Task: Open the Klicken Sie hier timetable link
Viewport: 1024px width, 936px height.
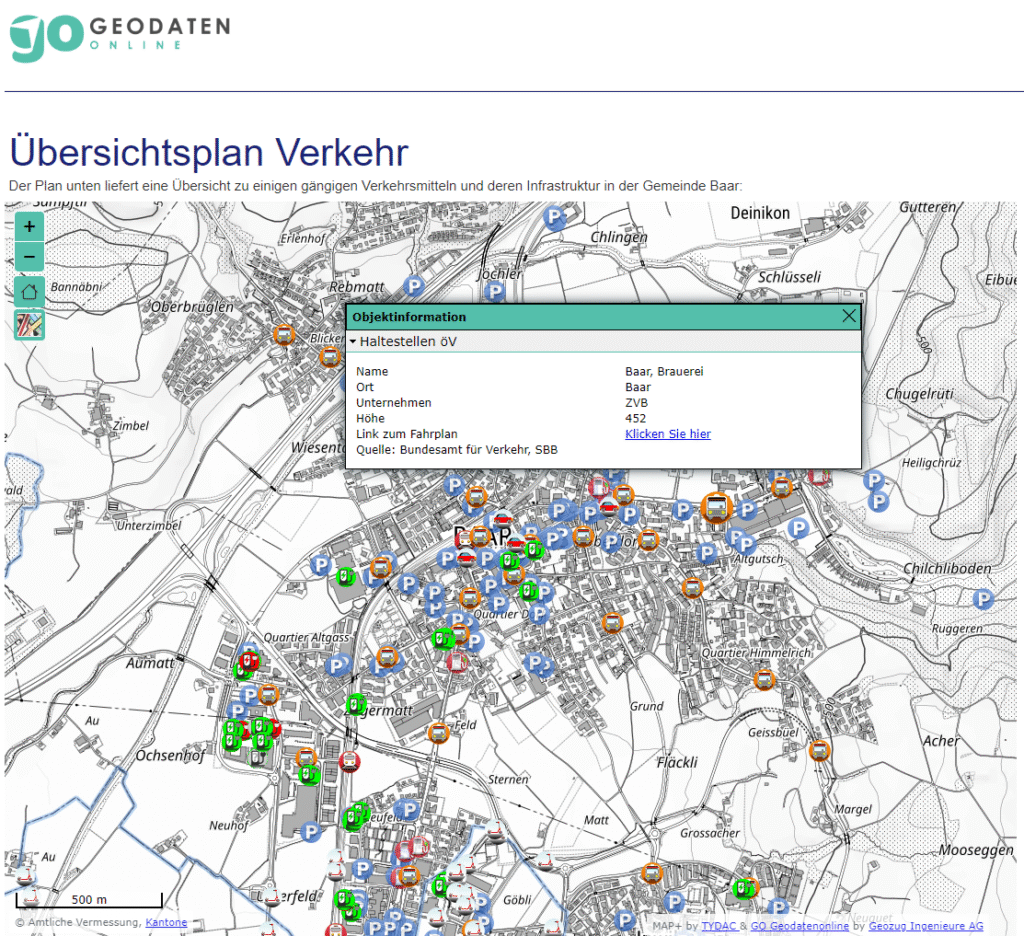Action: [x=667, y=434]
